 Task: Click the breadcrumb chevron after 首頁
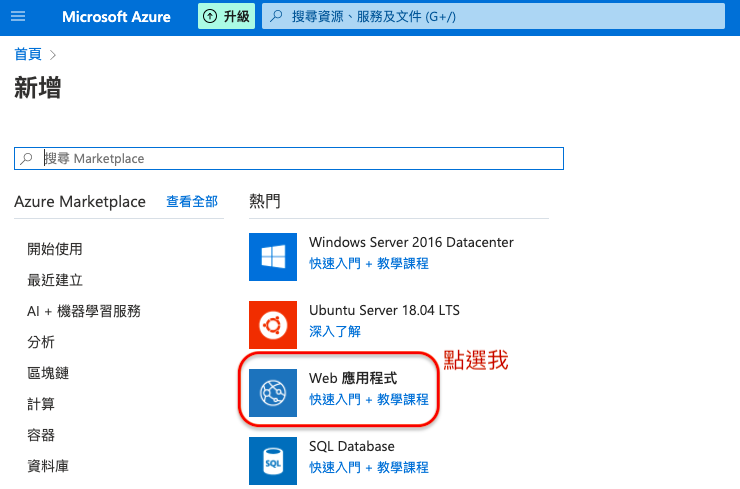point(53,55)
